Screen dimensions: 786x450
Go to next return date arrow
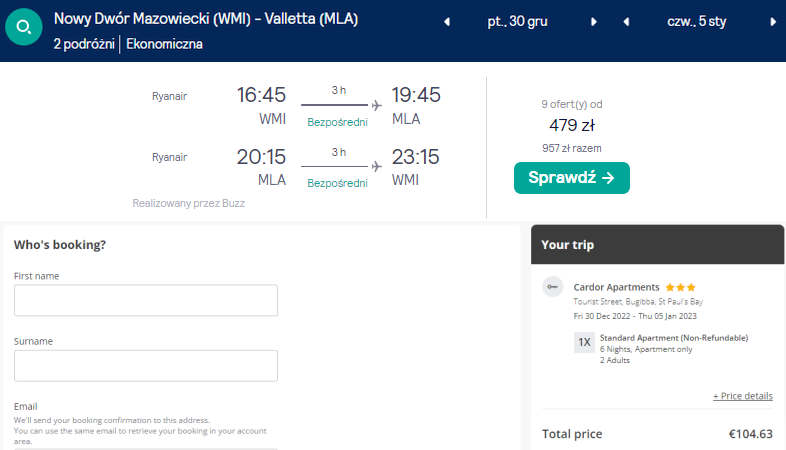point(775,22)
